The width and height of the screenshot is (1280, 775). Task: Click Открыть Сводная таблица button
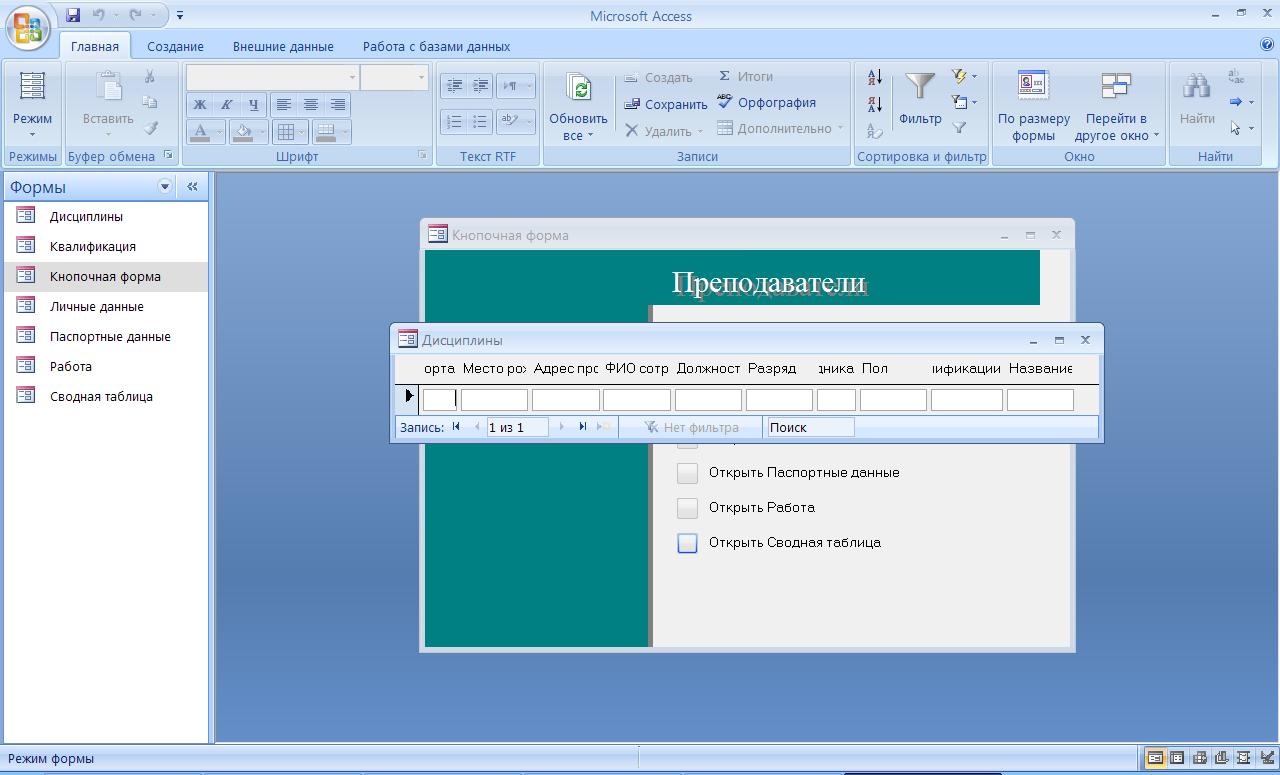click(687, 543)
